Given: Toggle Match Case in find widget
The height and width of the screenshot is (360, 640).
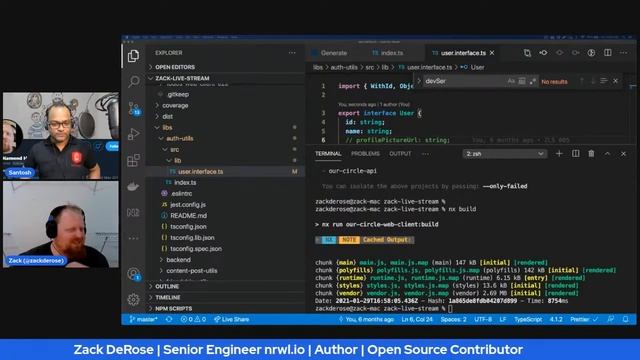Looking at the screenshot, I should pos(511,81).
